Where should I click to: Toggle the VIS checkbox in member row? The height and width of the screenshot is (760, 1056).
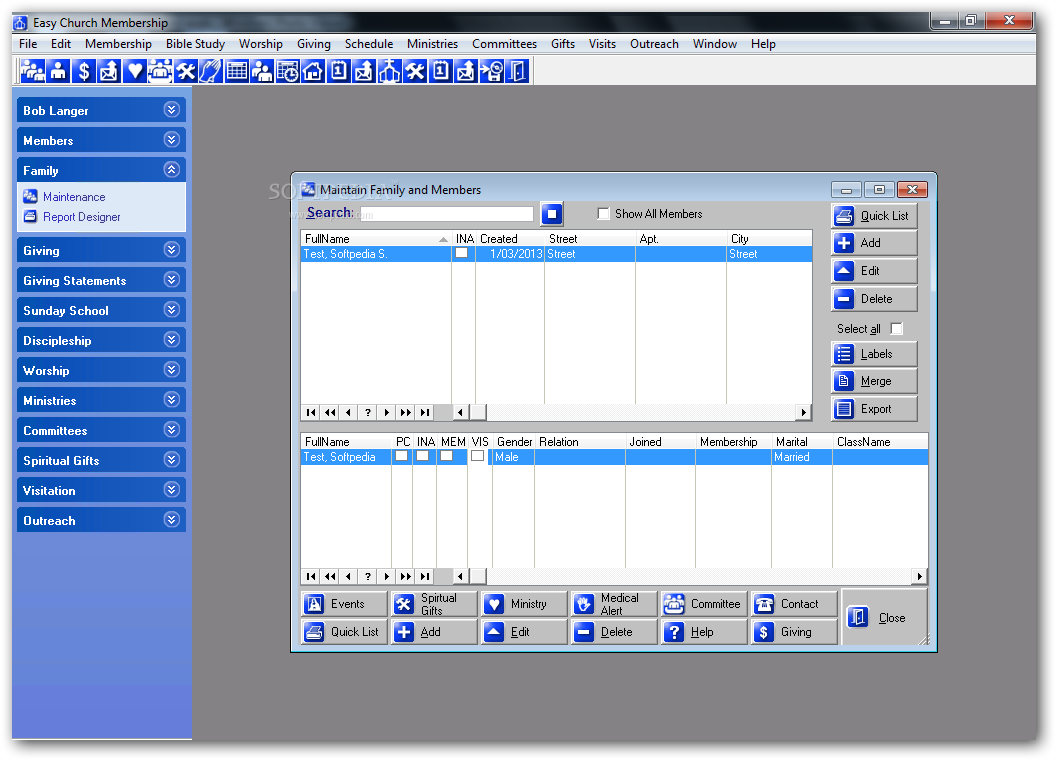(x=477, y=456)
